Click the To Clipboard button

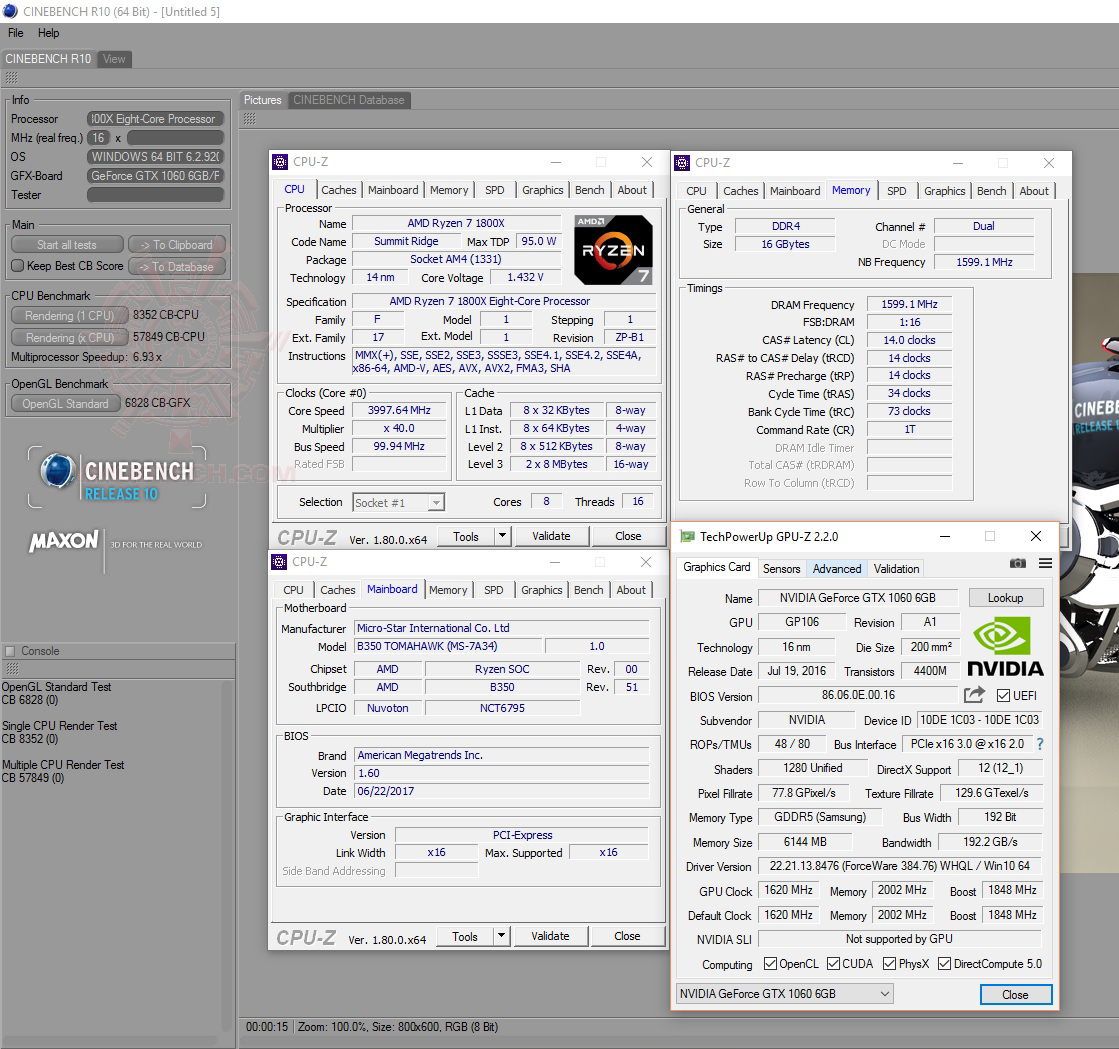tap(176, 245)
